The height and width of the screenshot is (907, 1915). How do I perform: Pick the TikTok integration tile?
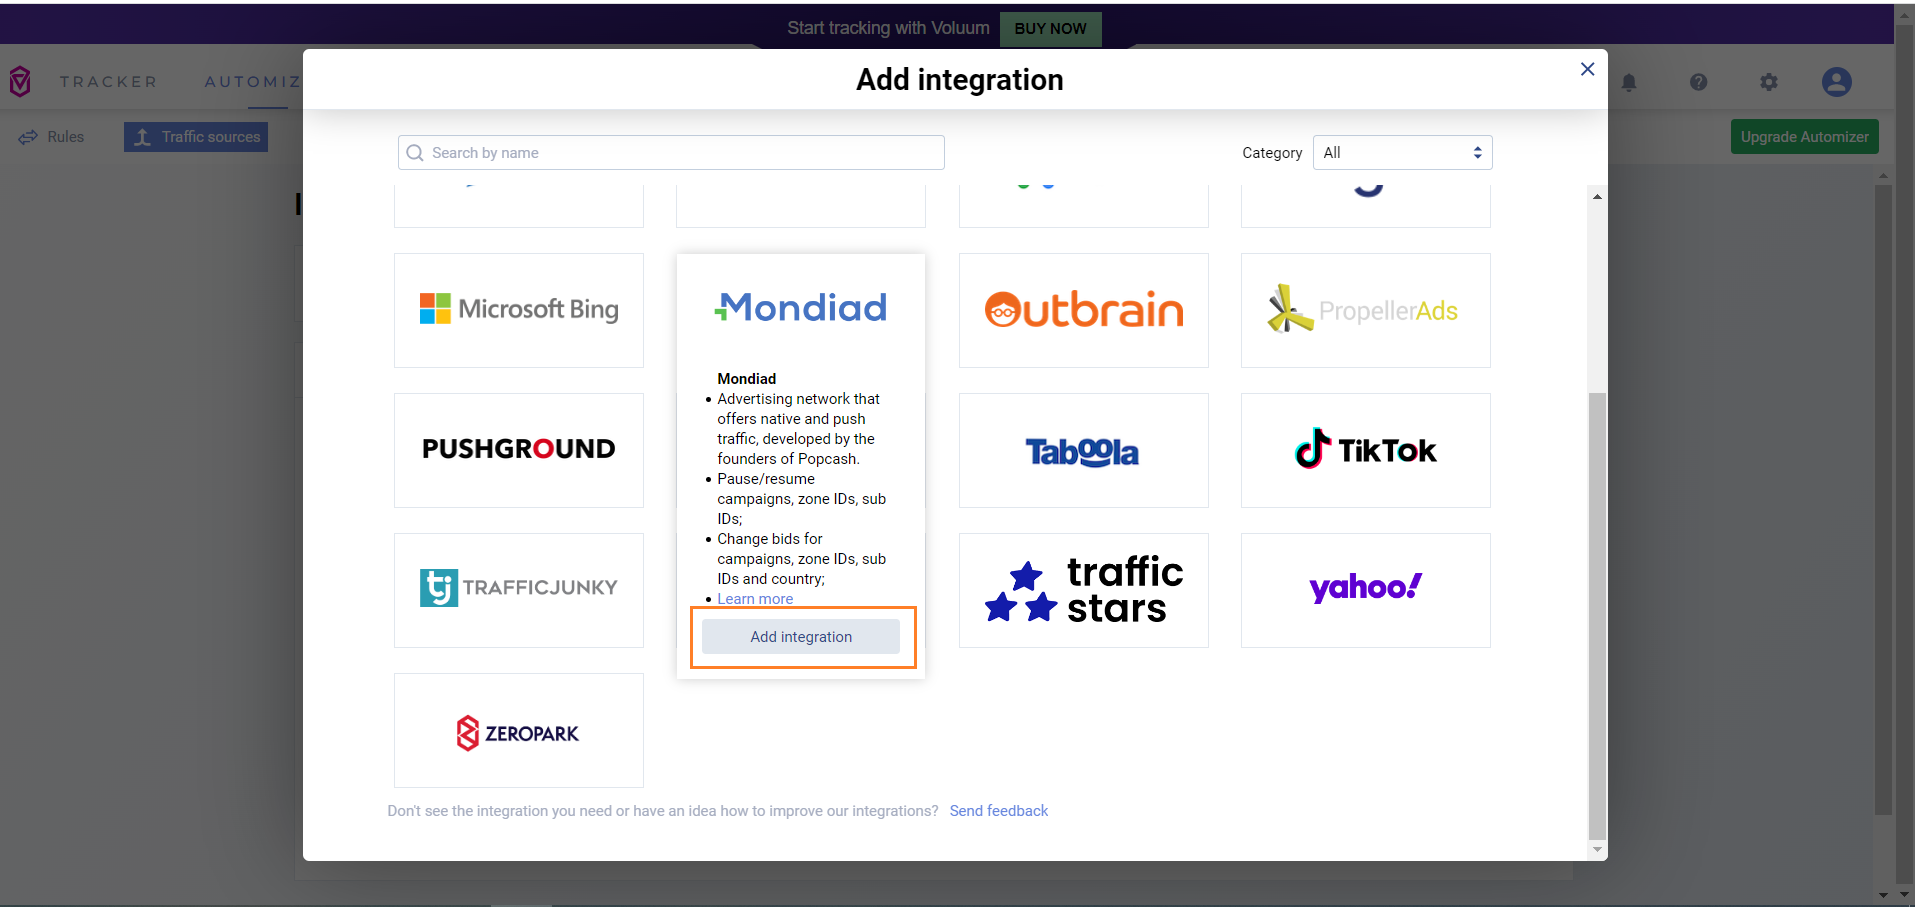click(x=1365, y=450)
